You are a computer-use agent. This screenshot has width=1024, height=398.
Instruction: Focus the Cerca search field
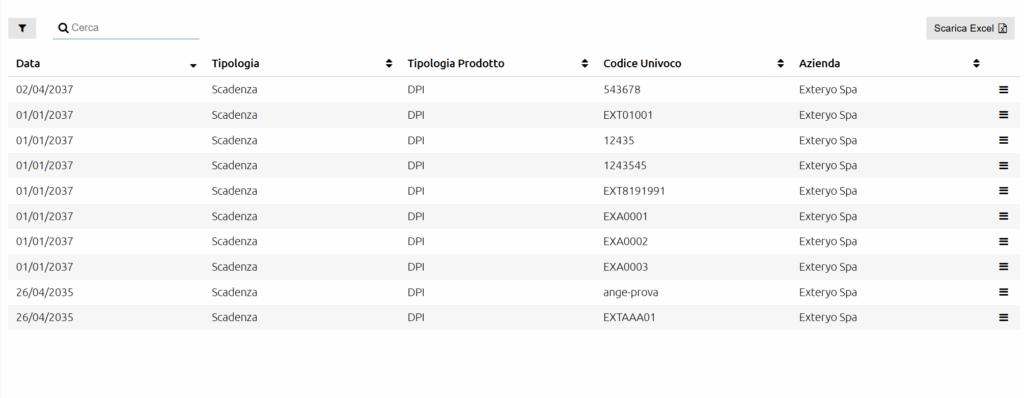coord(126,28)
